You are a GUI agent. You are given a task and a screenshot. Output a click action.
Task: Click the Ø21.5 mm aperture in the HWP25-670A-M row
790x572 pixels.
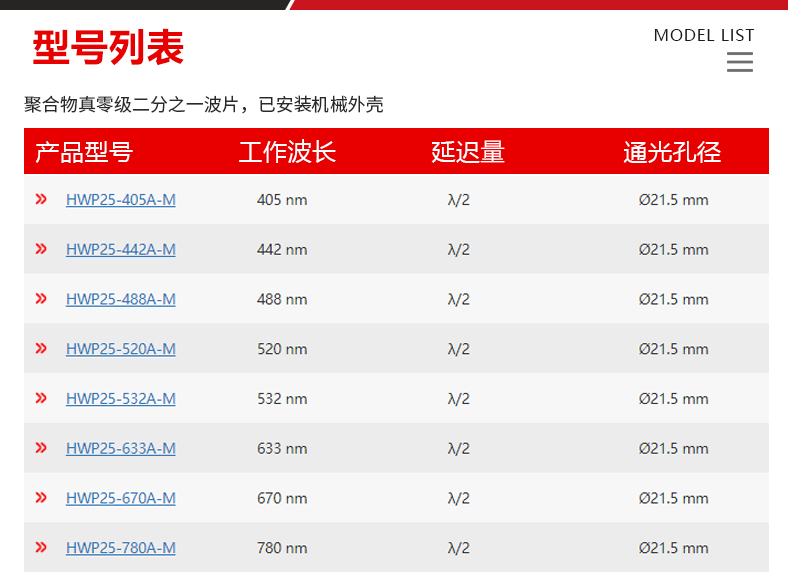tap(674, 498)
